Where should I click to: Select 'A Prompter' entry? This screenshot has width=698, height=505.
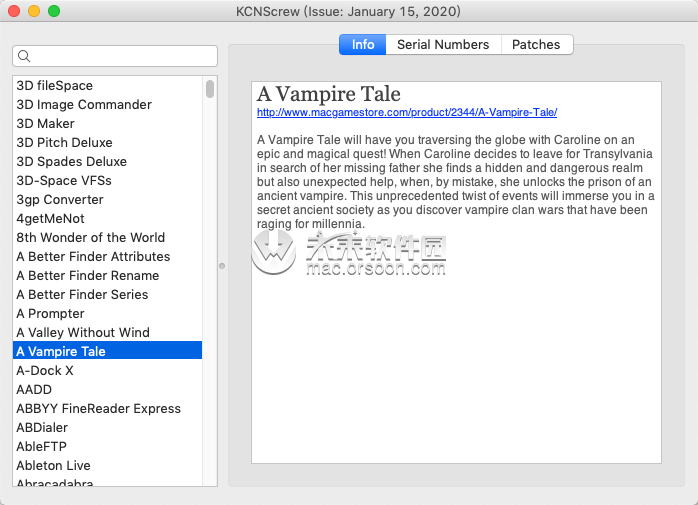pyautogui.click(x=107, y=314)
